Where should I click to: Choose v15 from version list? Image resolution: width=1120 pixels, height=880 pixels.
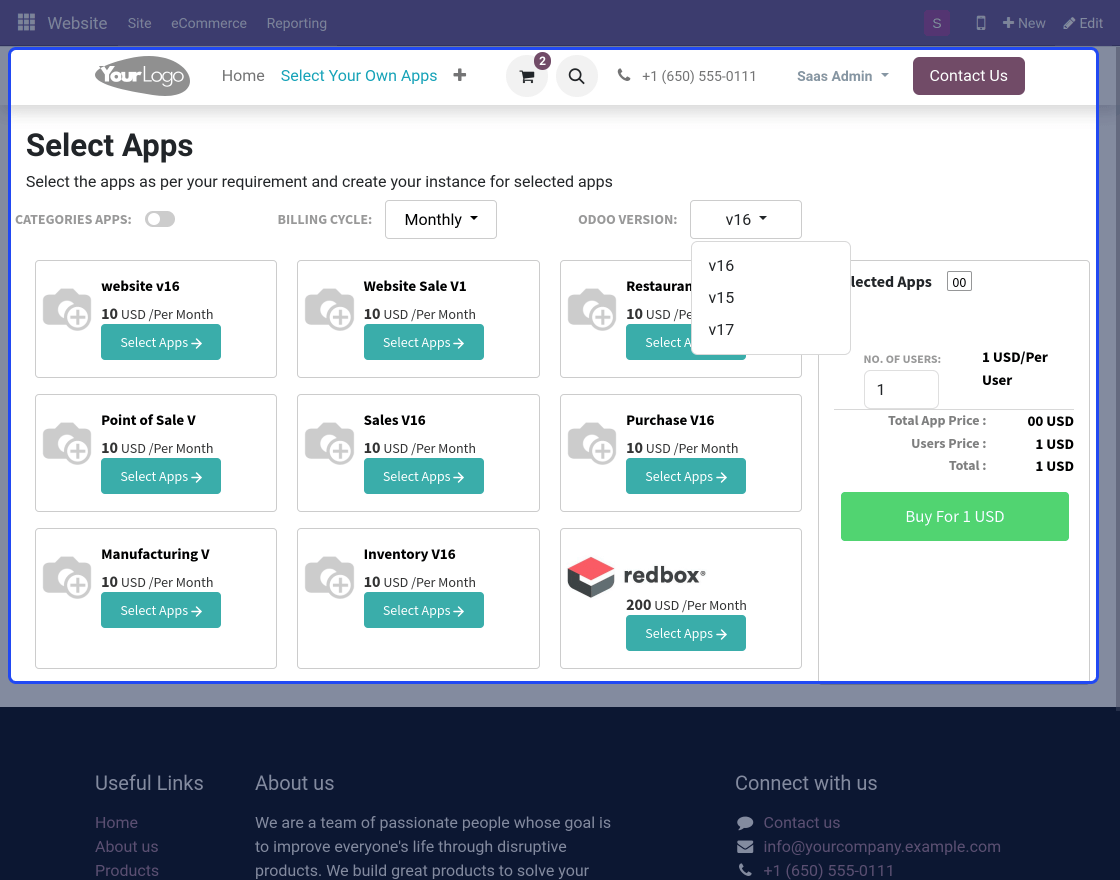[771, 298]
